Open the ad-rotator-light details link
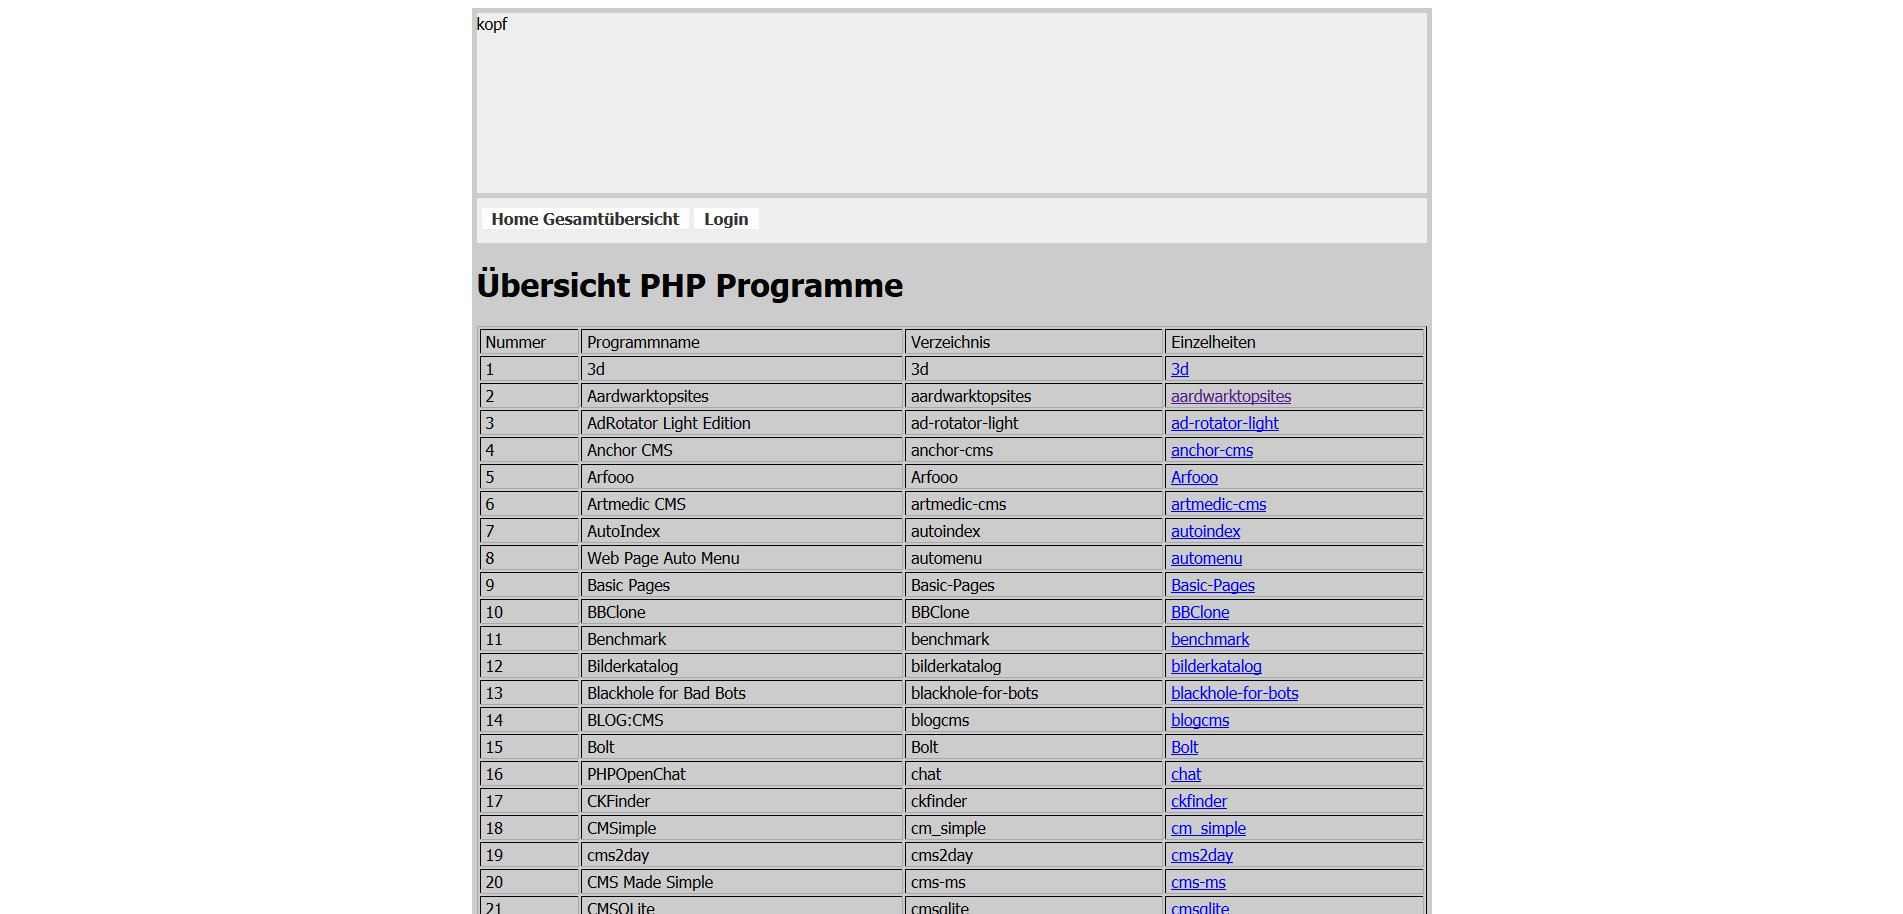This screenshot has width=1903, height=914. 1223,423
